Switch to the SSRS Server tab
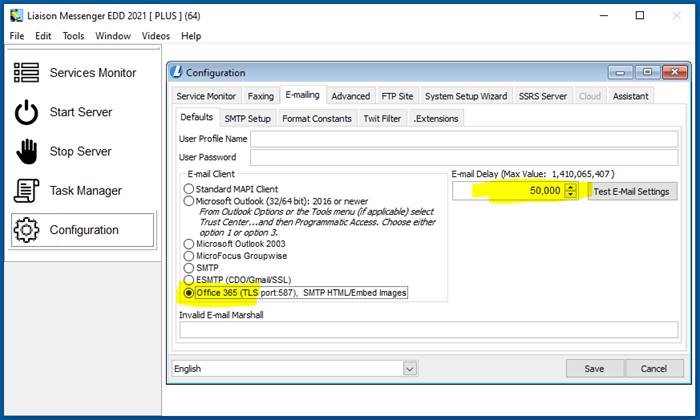Screen dimensions: 700x420 pos(543,96)
